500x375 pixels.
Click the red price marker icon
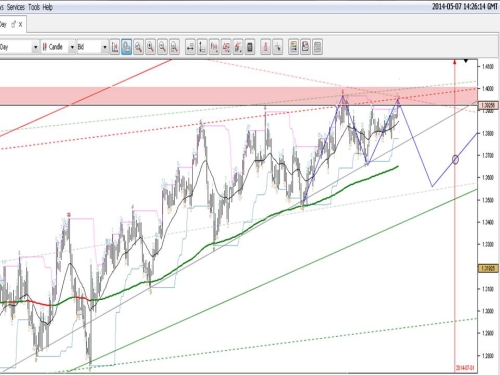pyautogui.click(x=265, y=47)
